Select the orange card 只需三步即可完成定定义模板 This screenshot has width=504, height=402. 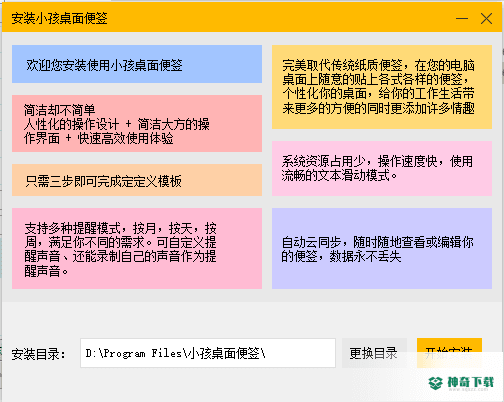tap(137, 180)
